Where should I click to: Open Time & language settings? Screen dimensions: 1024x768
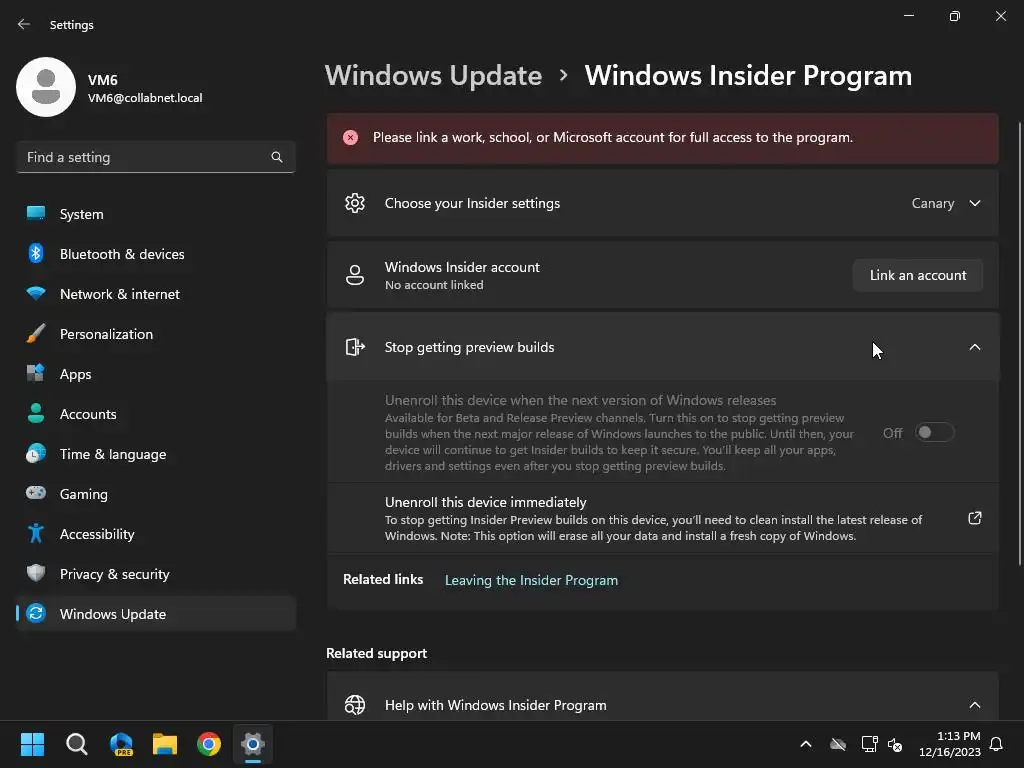(155, 453)
